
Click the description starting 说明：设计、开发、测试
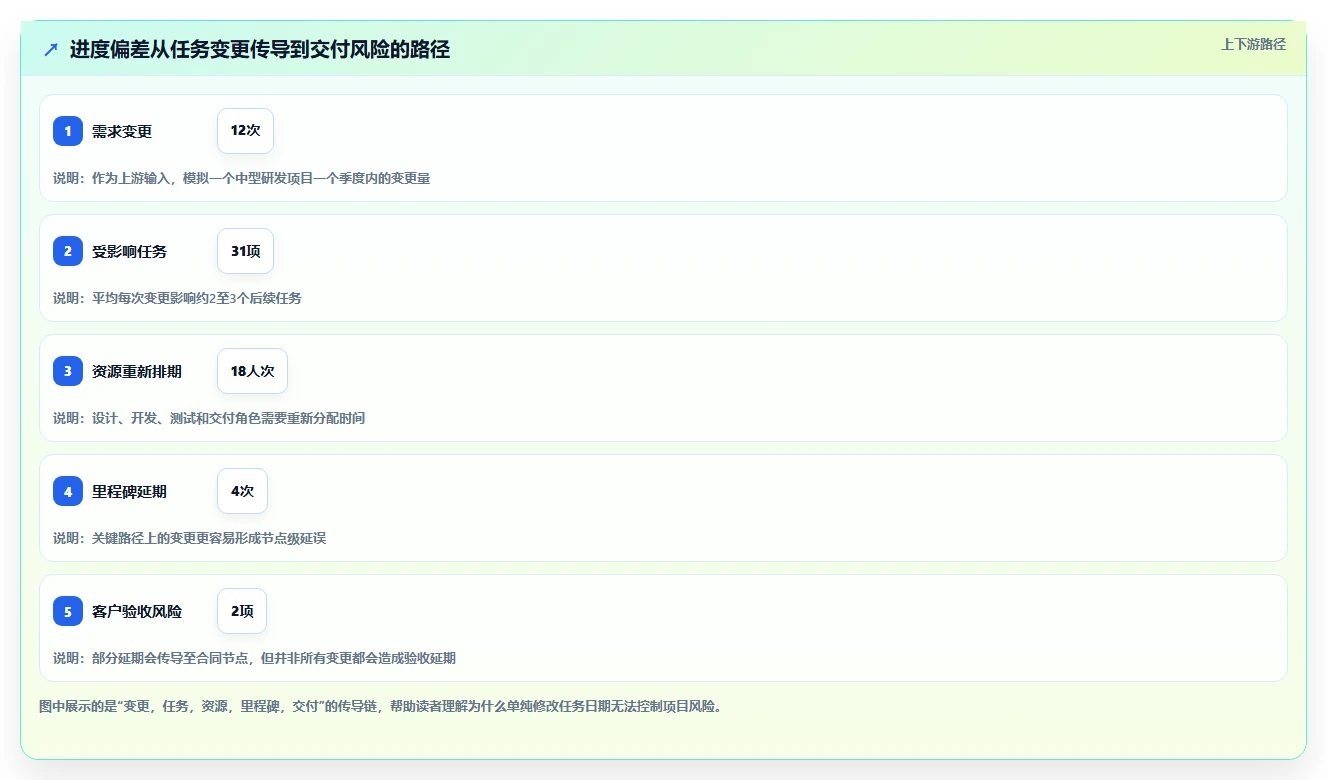click(x=209, y=418)
